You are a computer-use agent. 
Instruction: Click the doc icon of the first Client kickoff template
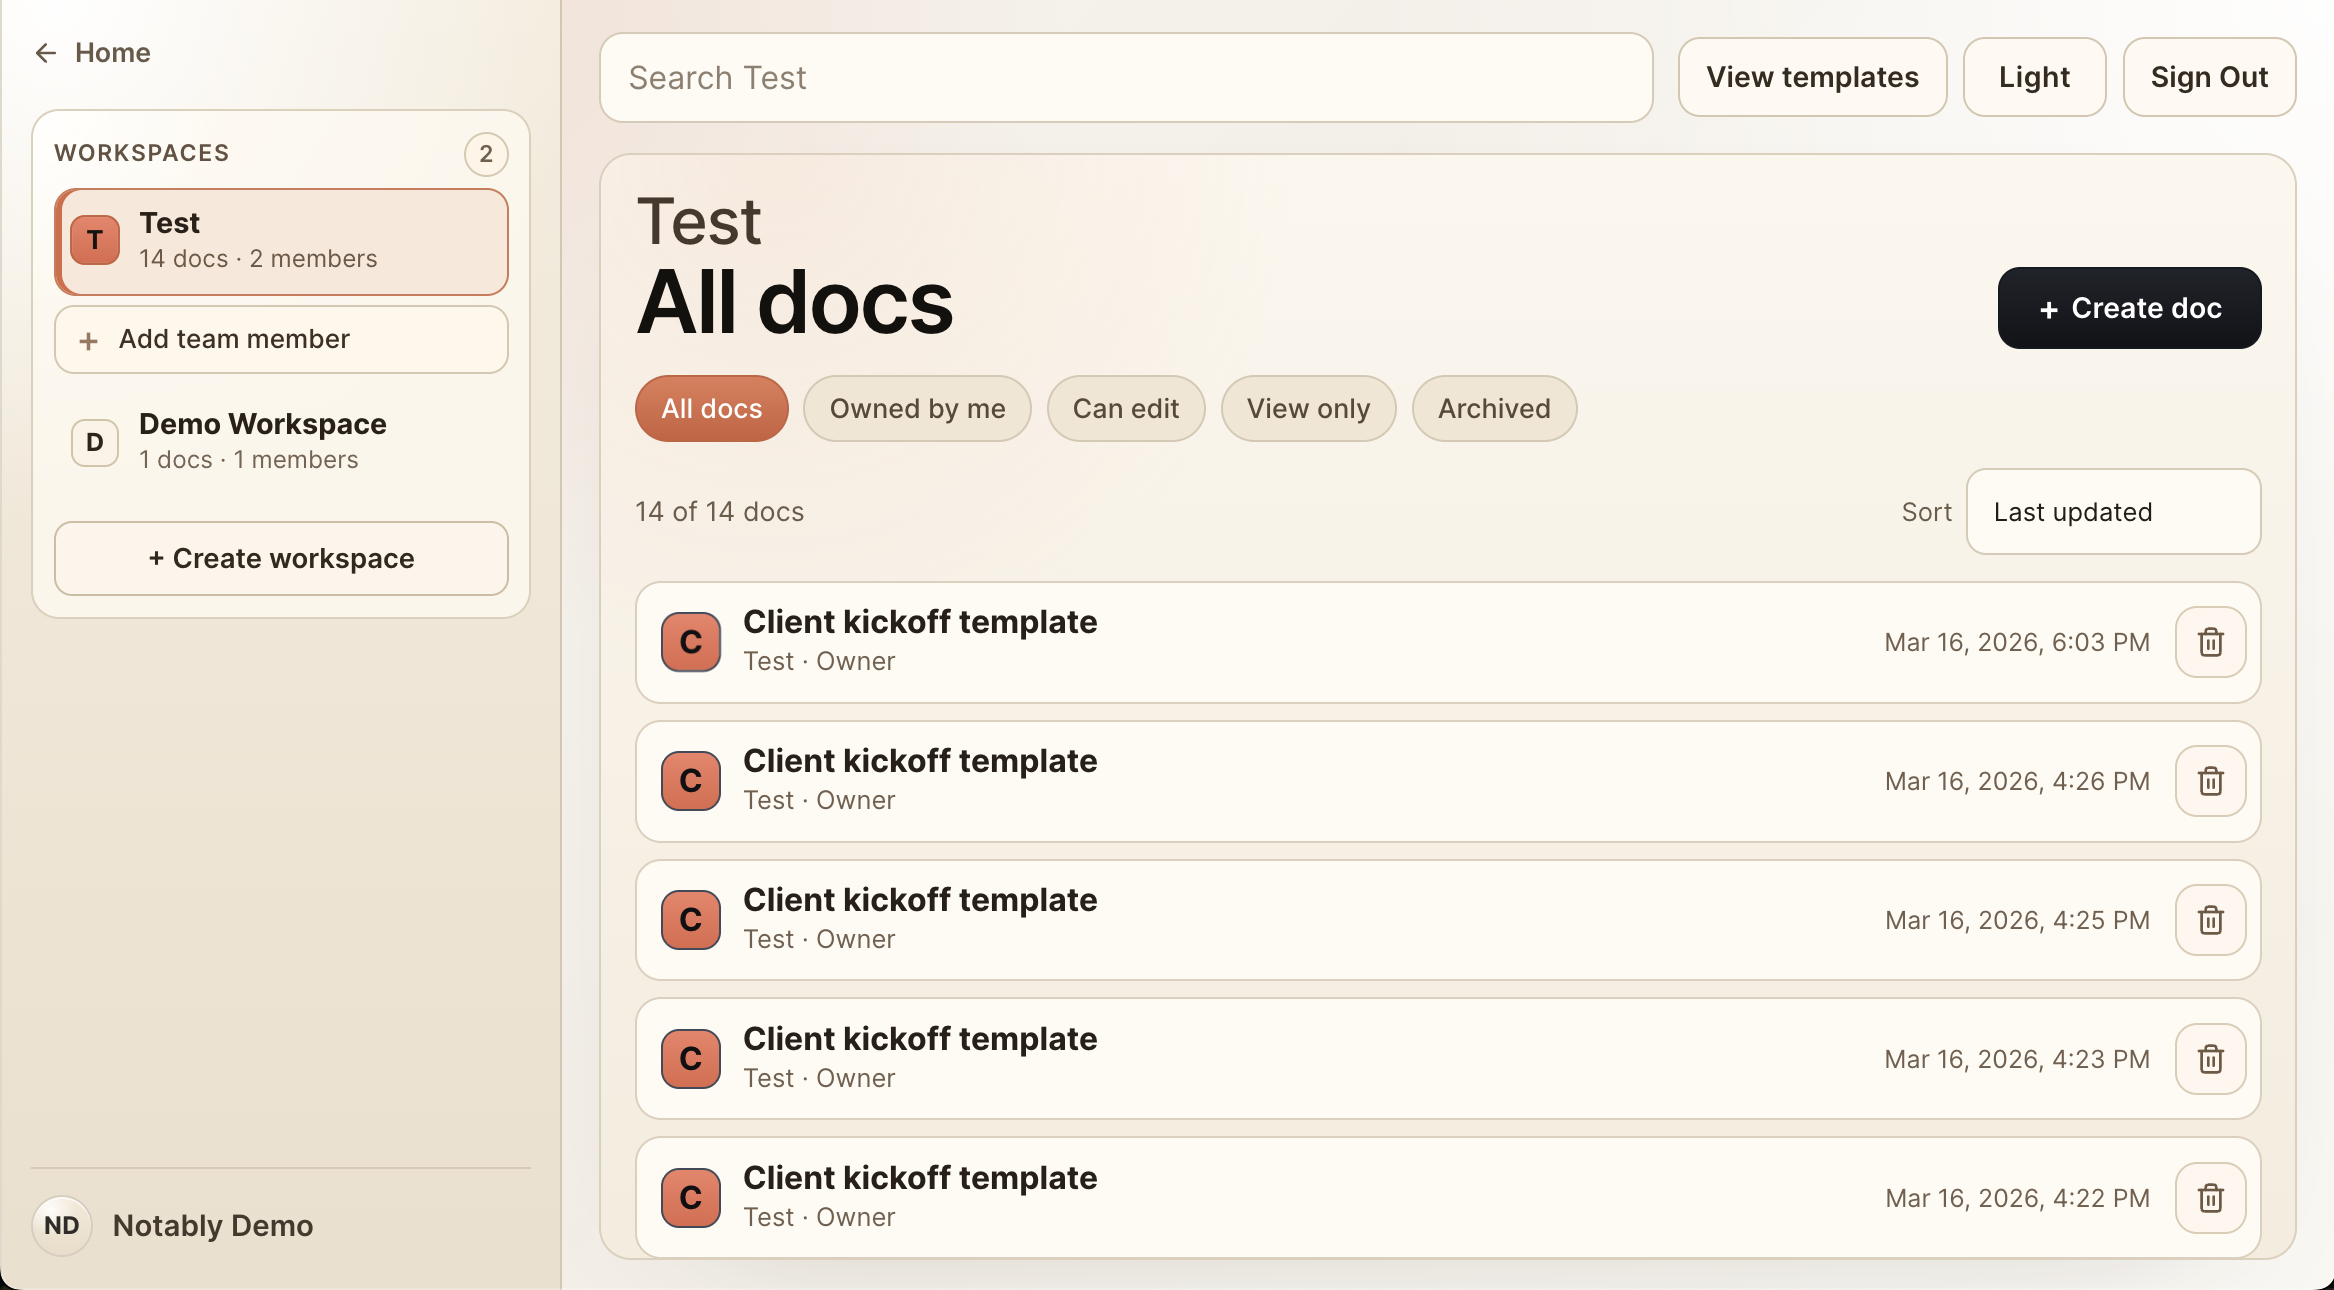tap(690, 642)
